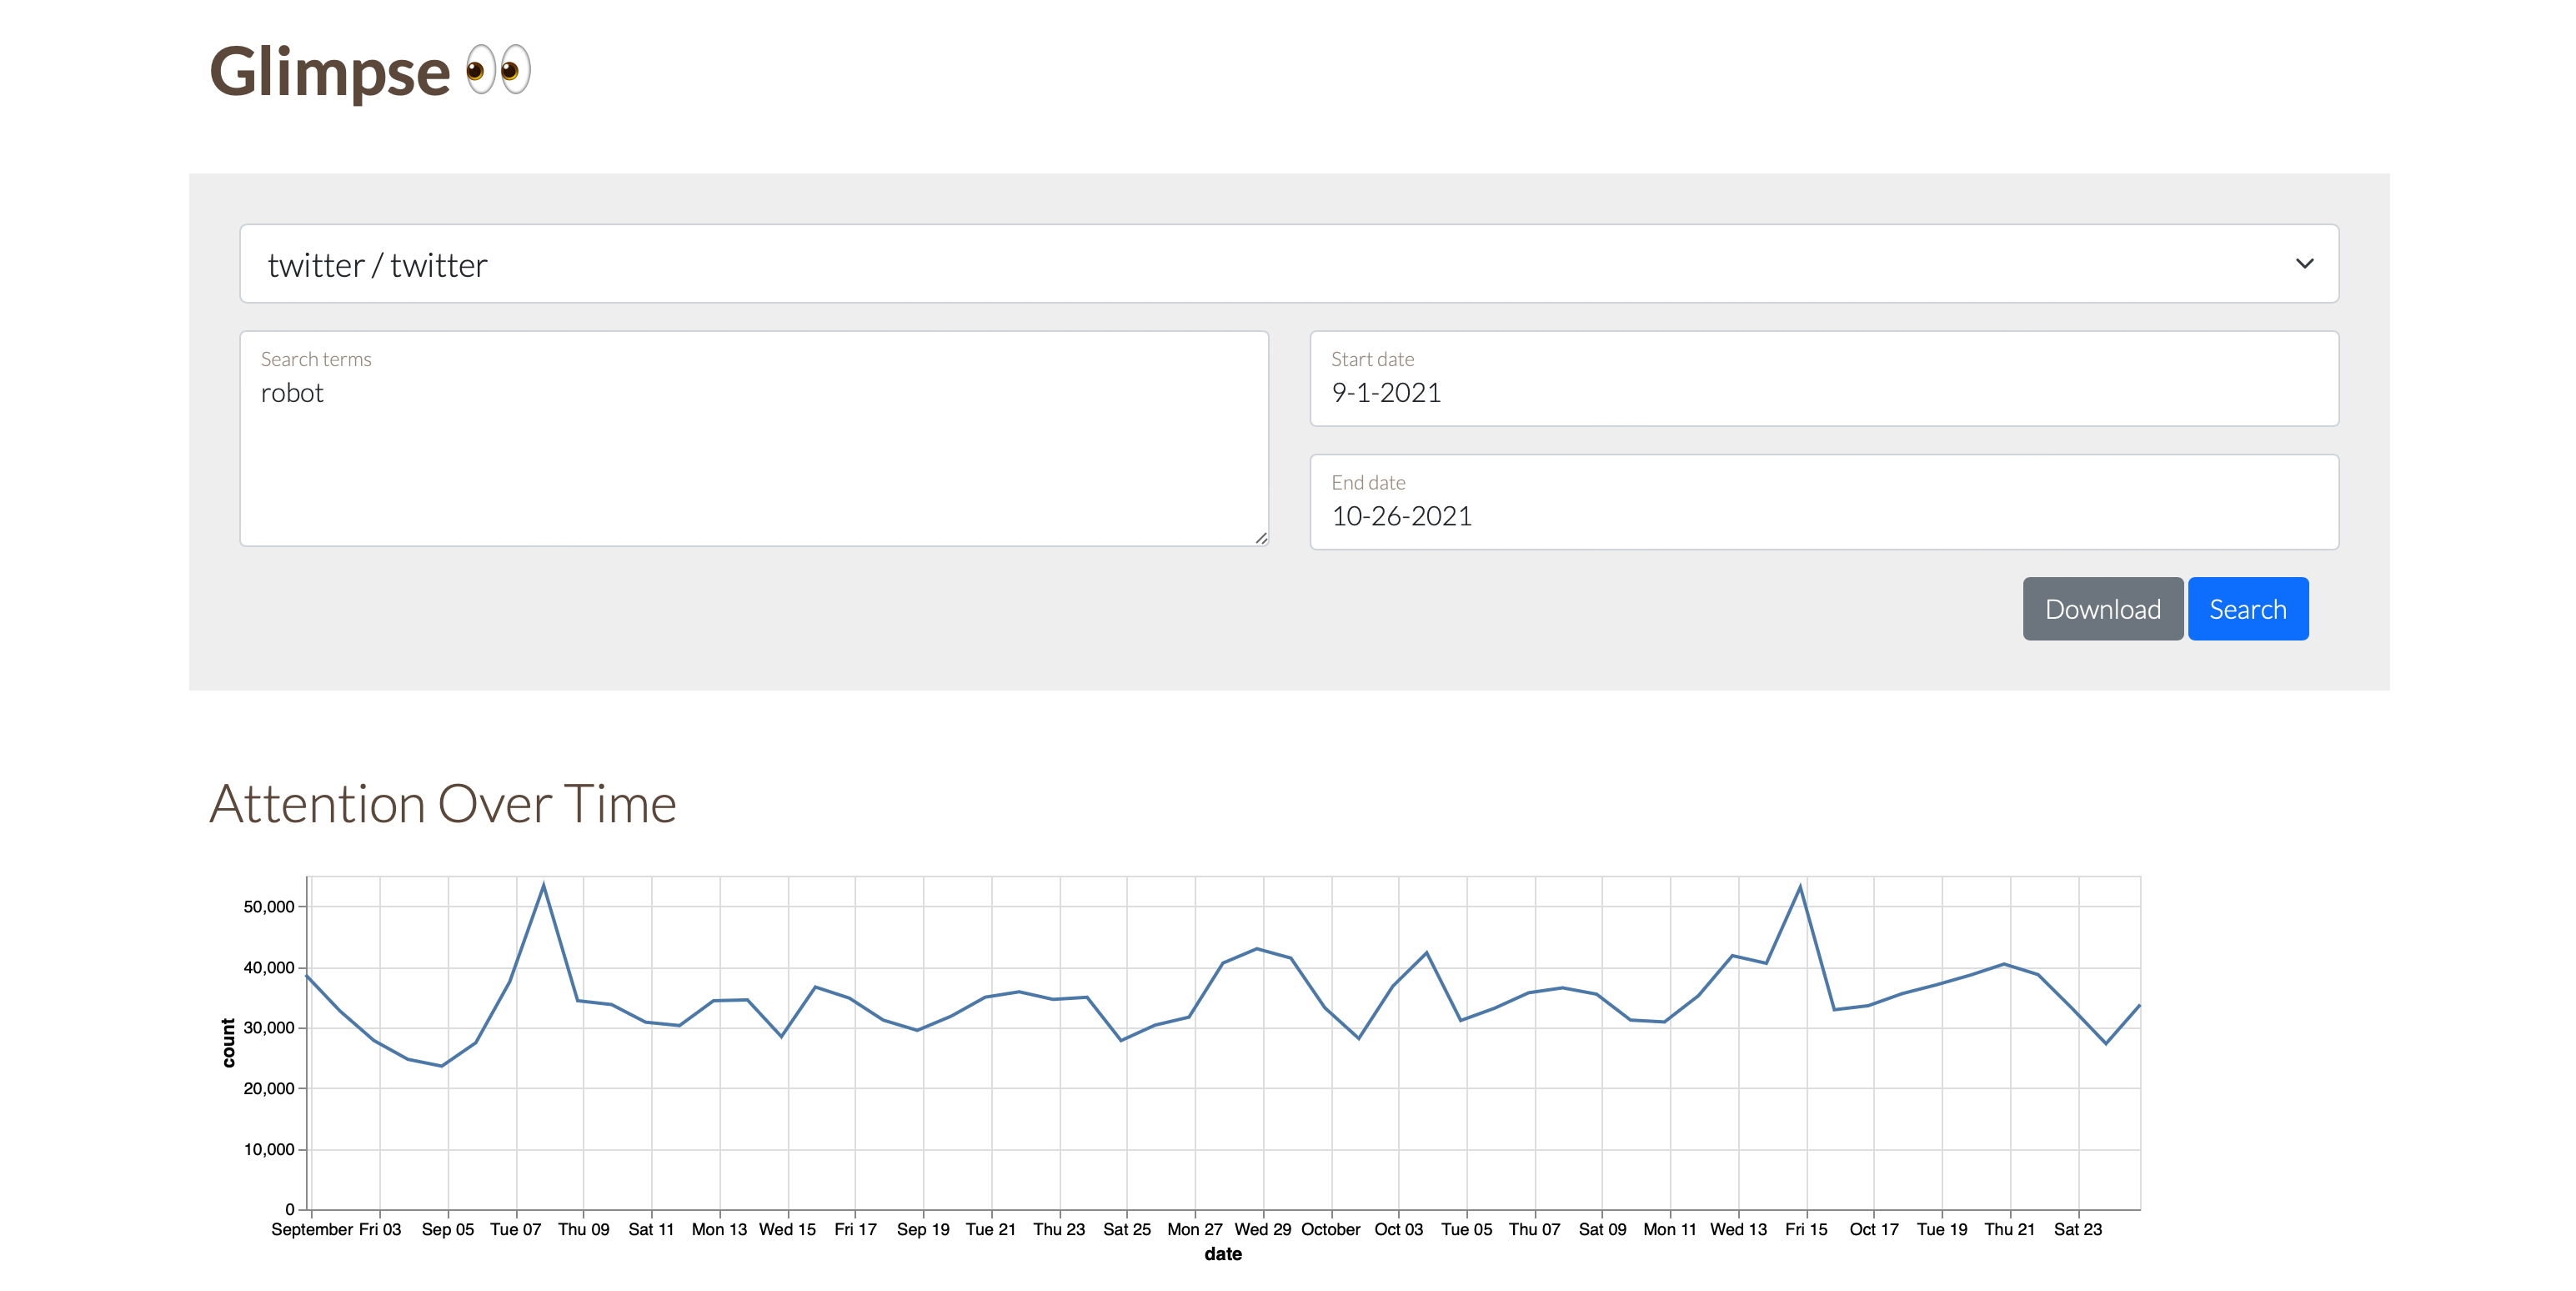Screen dimensions: 2576x1291
Task: Click the Fri 03 x-axis label
Action: click(x=380, y=1229)
